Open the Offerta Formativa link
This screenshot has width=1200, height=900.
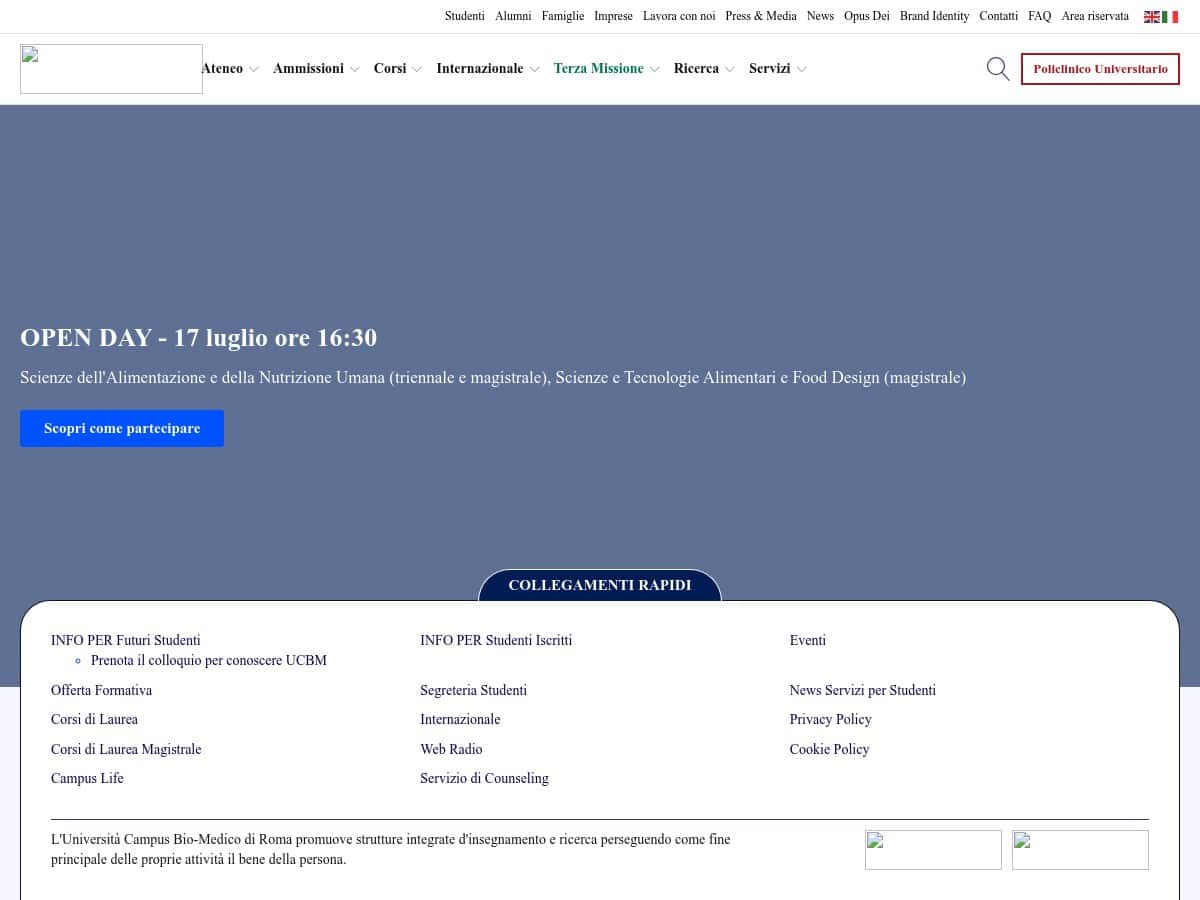tap(102, 690)
